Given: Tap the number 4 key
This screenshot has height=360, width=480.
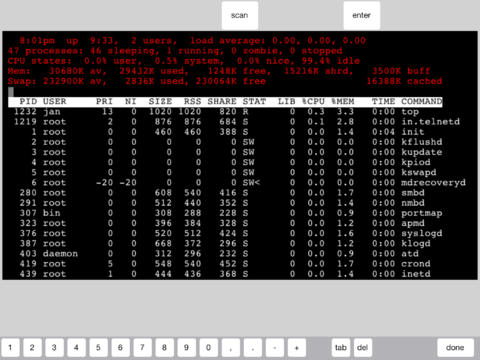Looking at the screenshot, I should click(76, 348).
